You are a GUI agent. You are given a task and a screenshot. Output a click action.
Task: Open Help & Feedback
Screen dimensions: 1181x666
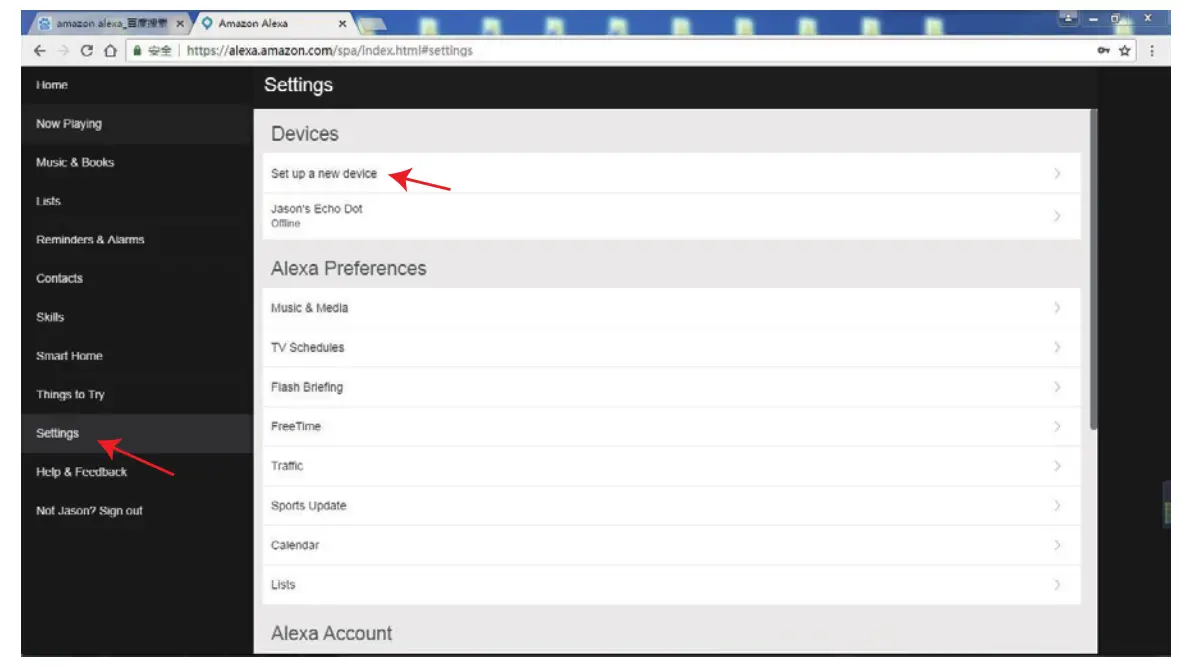tap(81, 472)
